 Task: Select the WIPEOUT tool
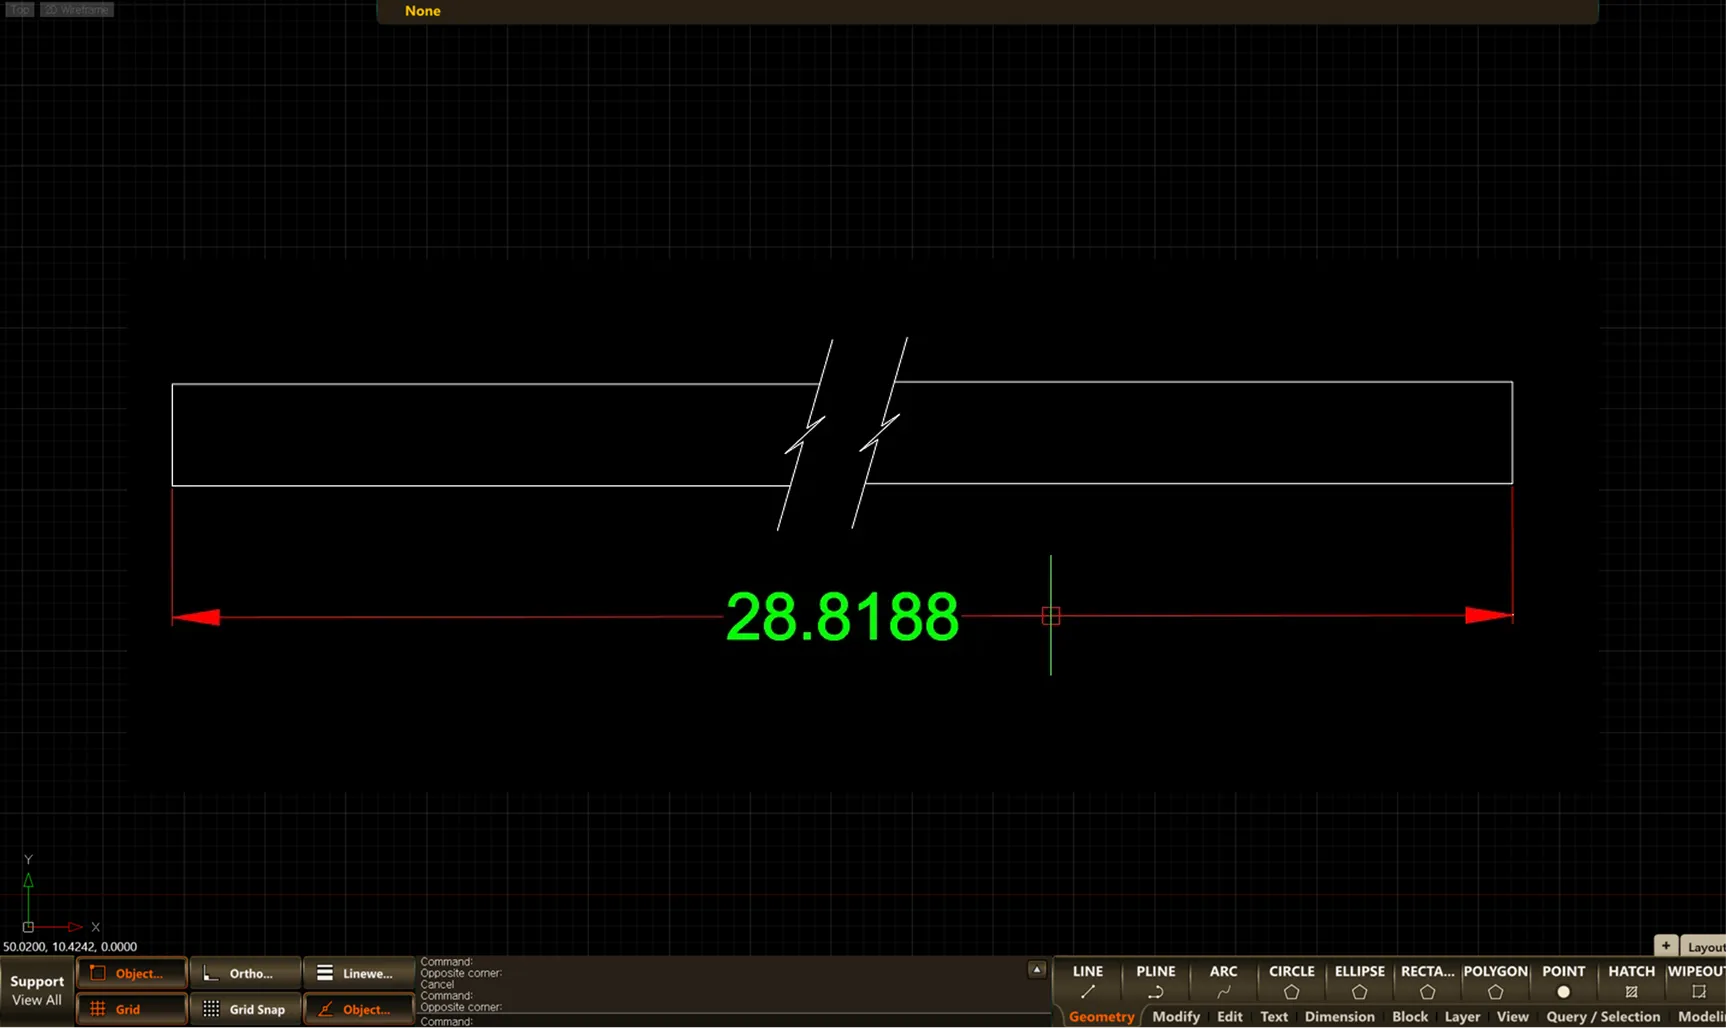(x=1696, y=981)
